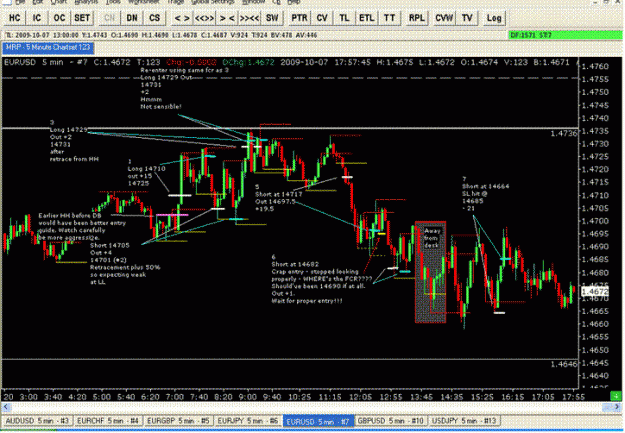
Task: Click the 1.4700 price axis label
Action: (x=595, y=221)
